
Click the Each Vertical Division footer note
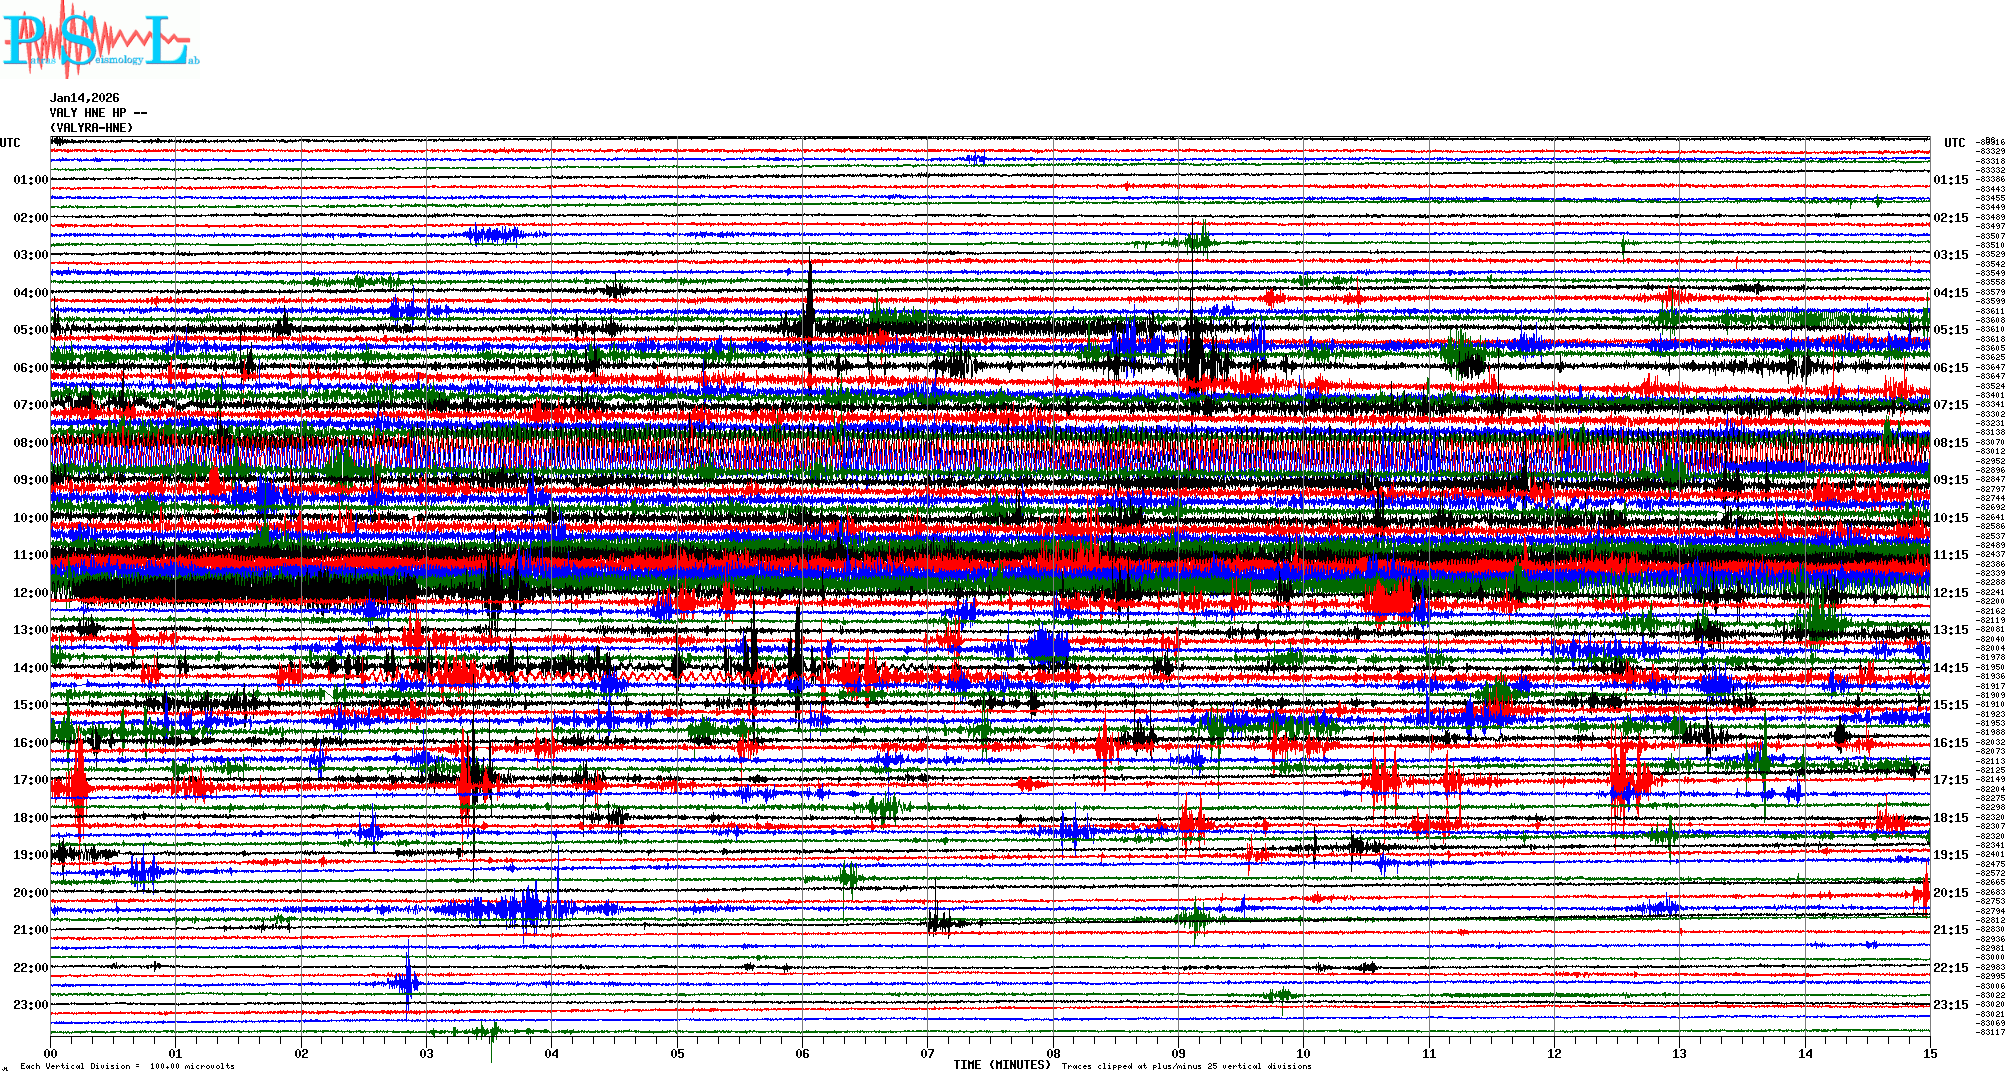tap(127, 1066)
